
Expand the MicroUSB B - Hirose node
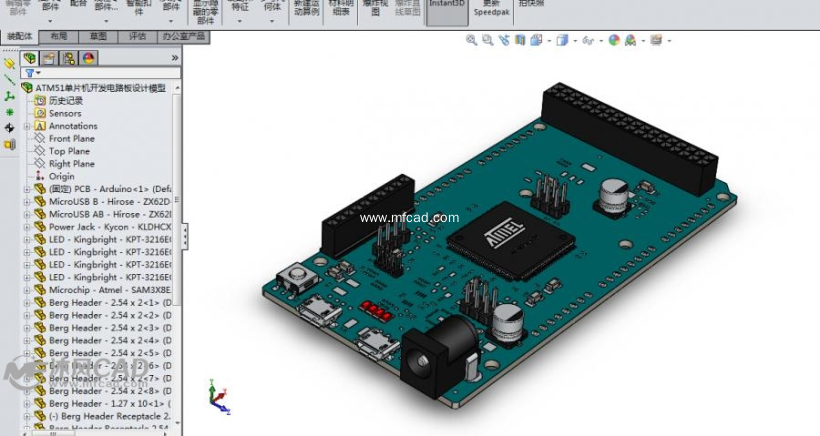click(27, 202)
